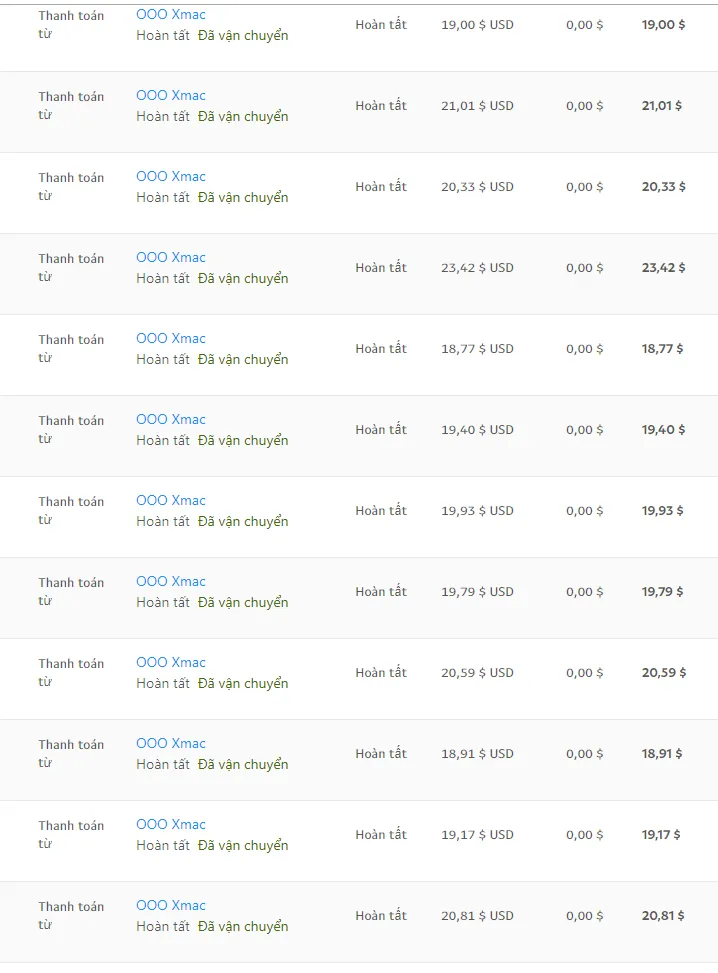Click OOO Xmac in the 20,33 $ transaction
This screenshot has height=973, width=718.
click(171, 177)
